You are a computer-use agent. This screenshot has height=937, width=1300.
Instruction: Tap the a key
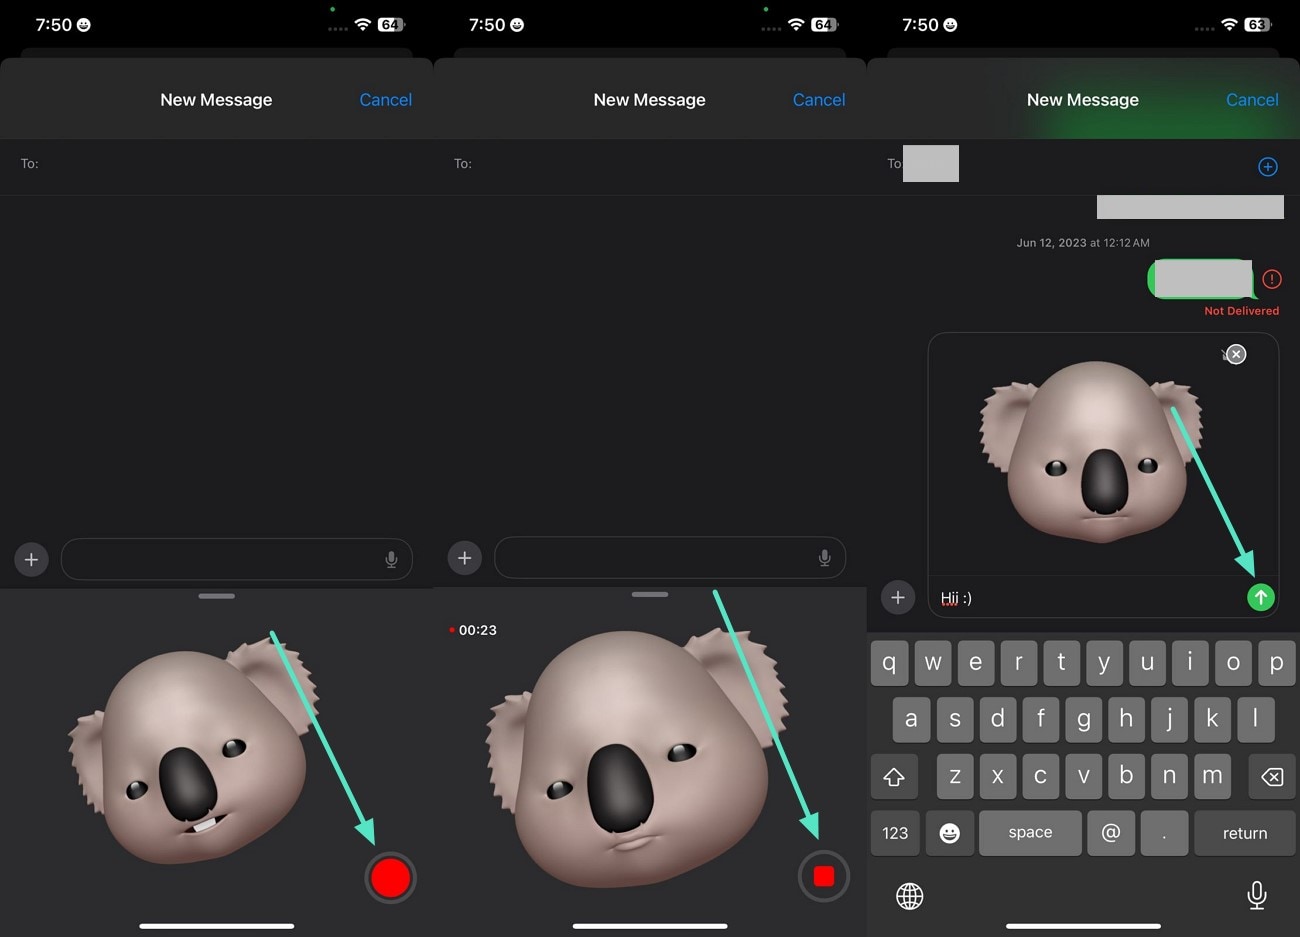point(911,719)
